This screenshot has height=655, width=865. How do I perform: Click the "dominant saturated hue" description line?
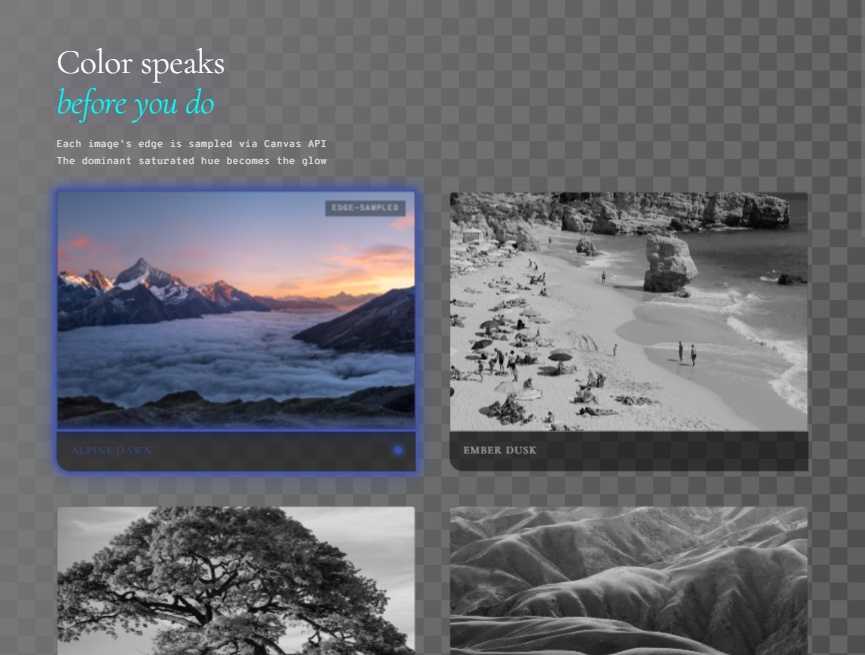coord(191,161)
